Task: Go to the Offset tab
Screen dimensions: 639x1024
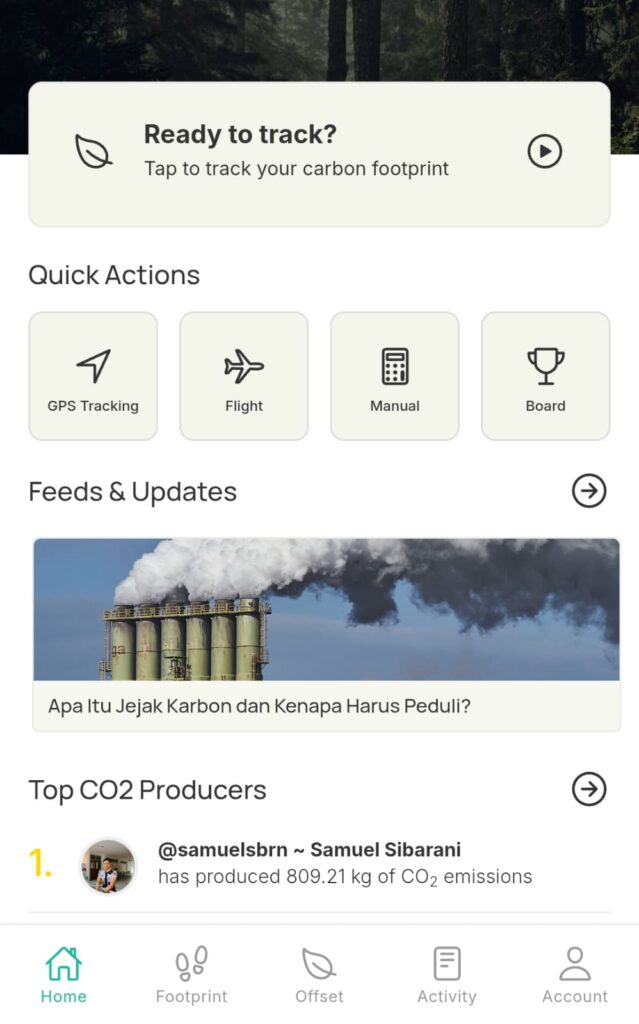Action: tap(319, 975)
